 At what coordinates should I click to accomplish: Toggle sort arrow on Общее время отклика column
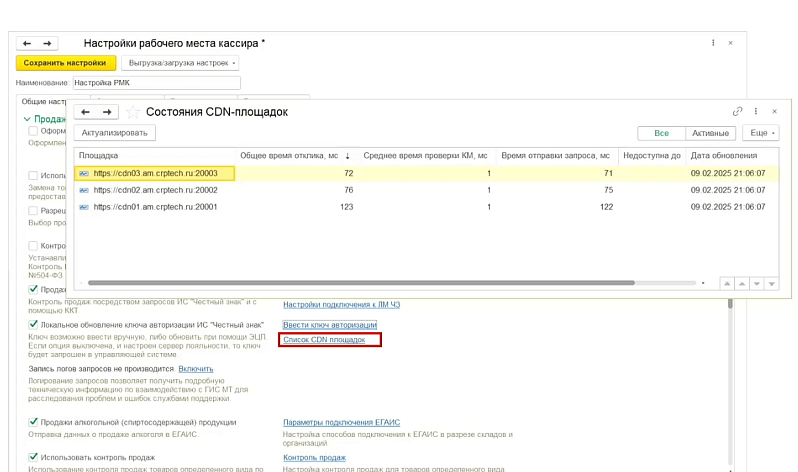348,156
